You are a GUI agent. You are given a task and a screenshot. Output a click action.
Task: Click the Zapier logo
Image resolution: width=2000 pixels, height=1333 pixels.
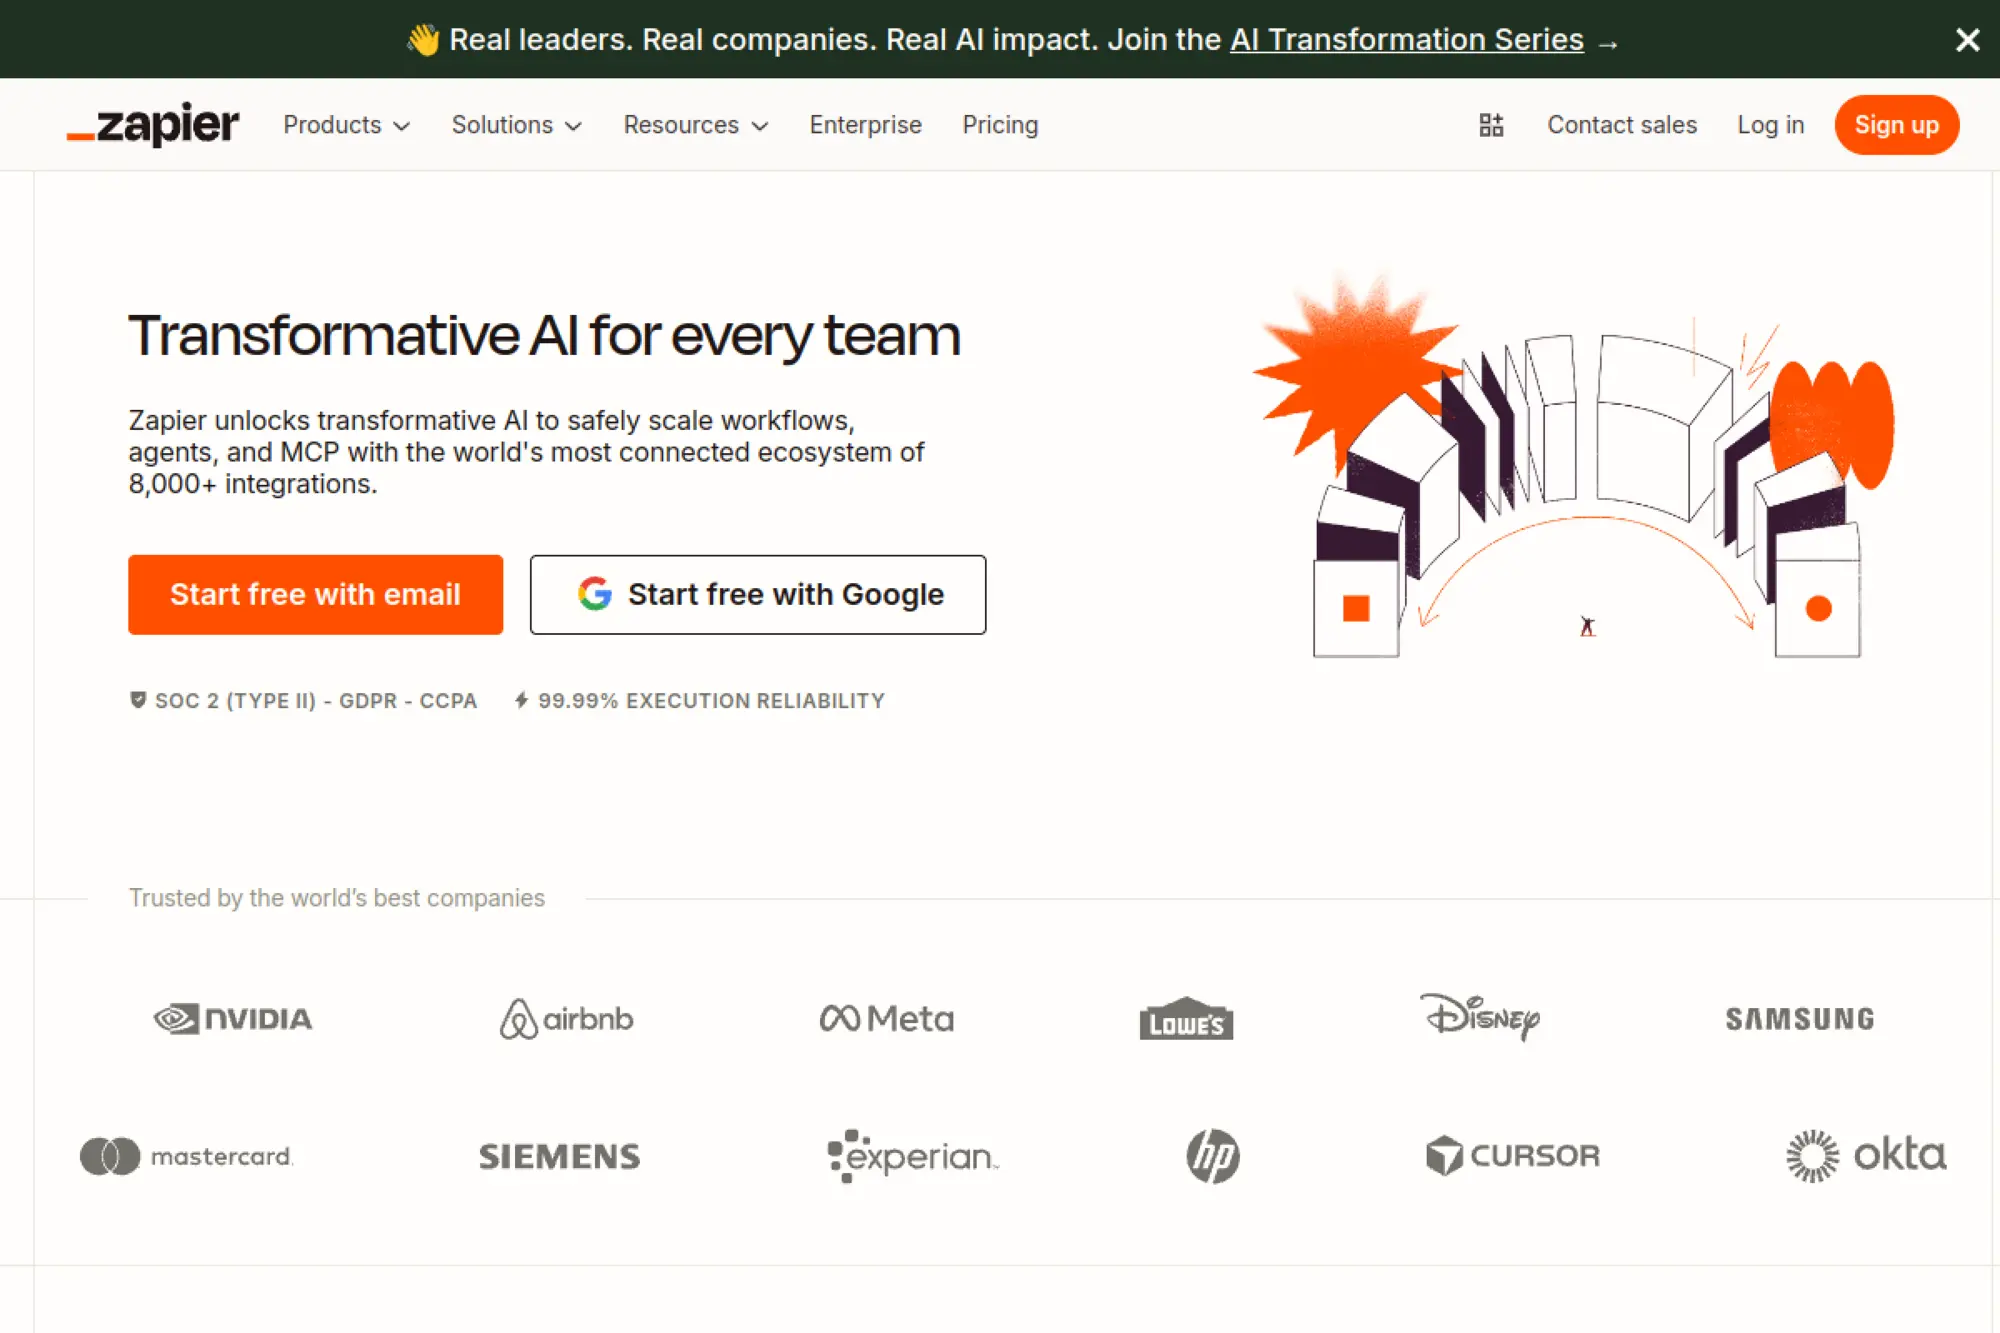(x=152, y=124)
